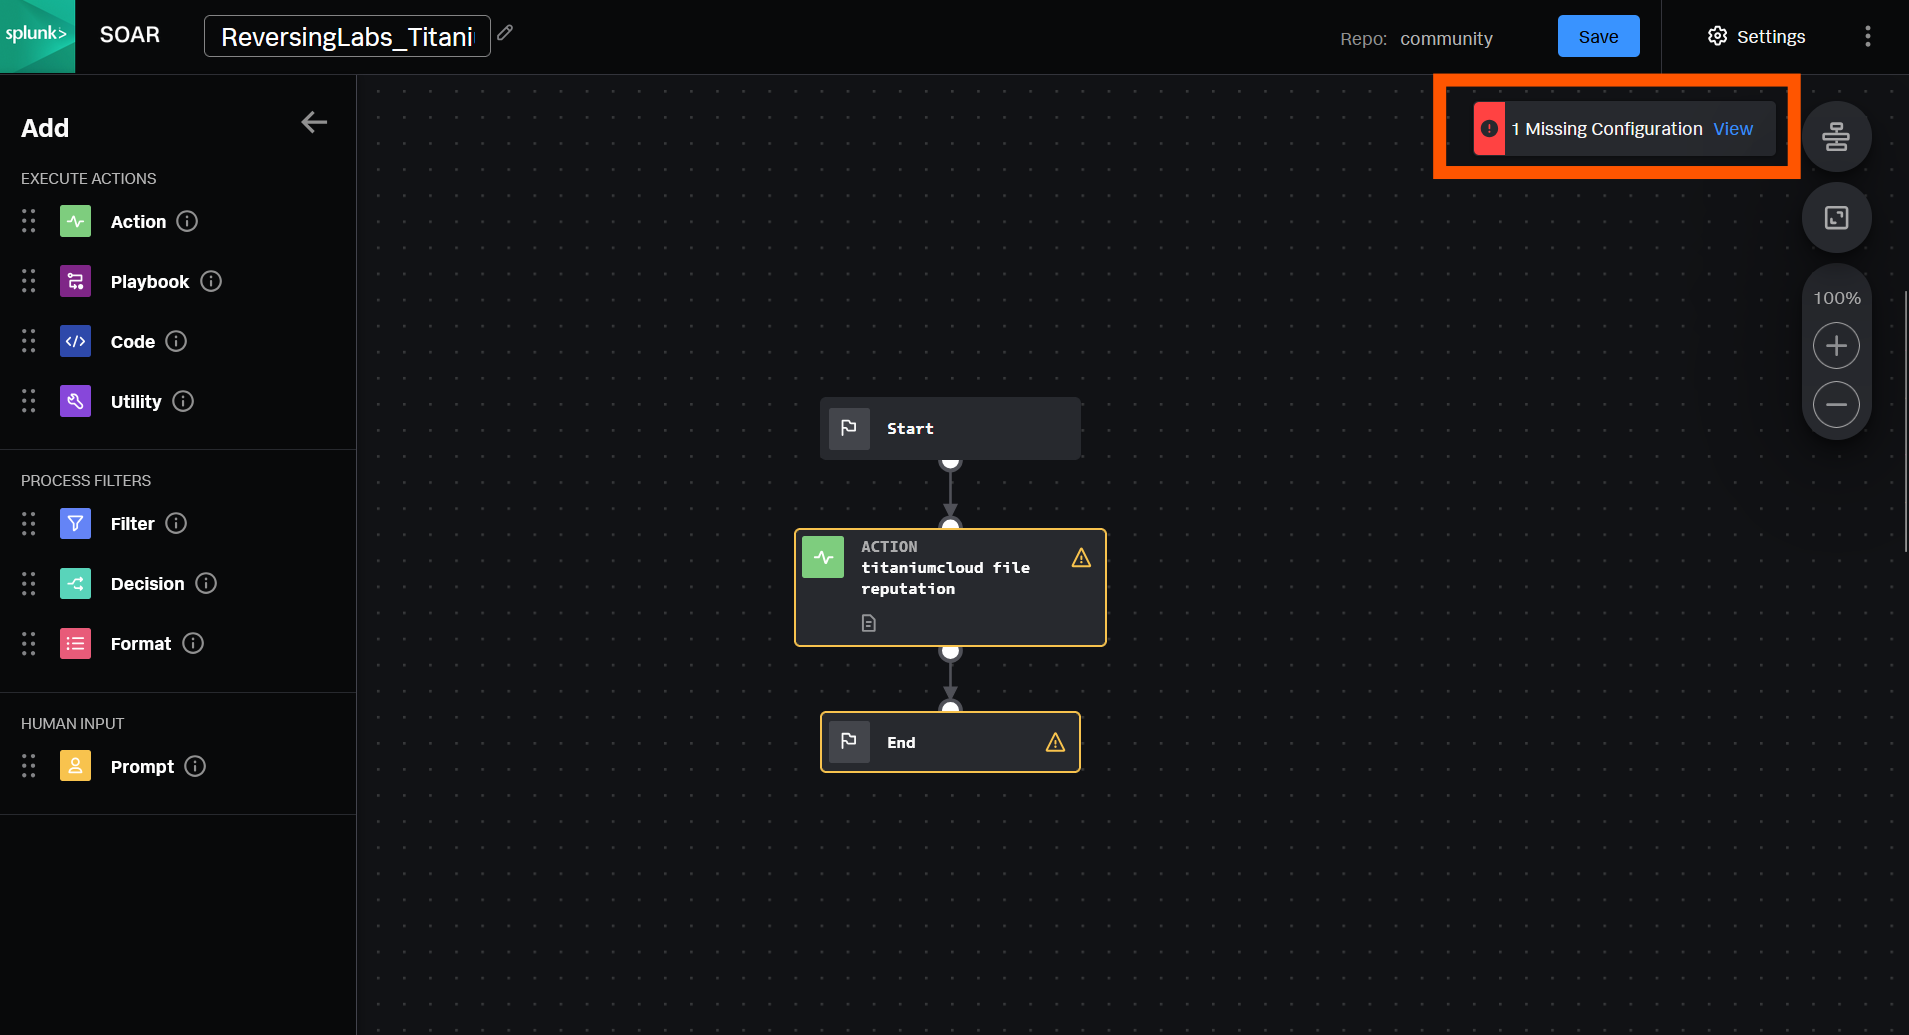Viewport: 1909px width, 1035px height.
Task: Grab the Action block drag handle
Action: point(29,221)
